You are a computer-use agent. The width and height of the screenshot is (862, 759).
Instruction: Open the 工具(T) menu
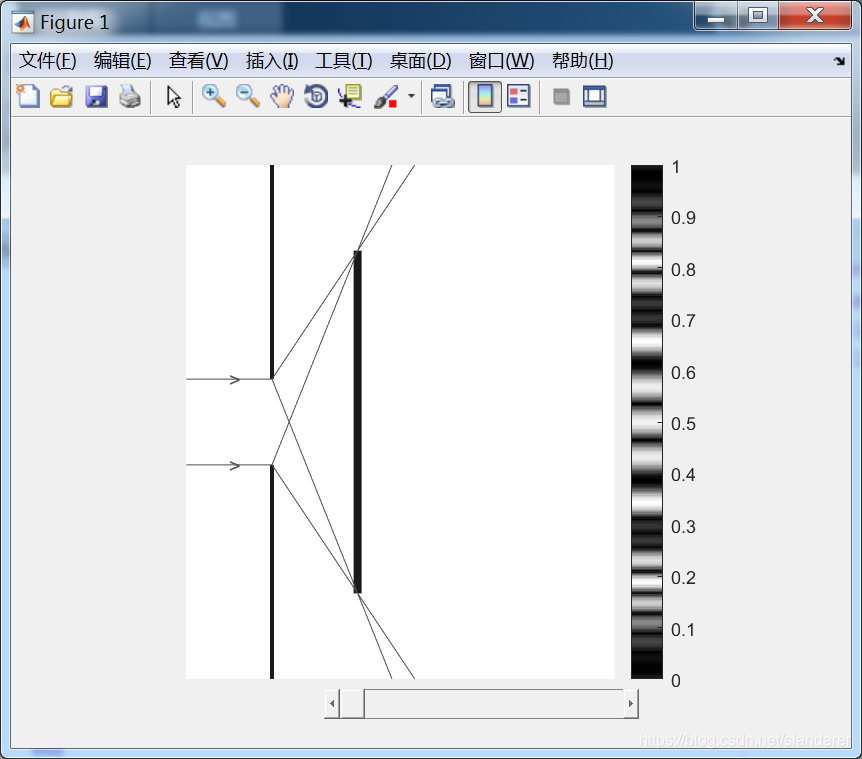point(344,61)
